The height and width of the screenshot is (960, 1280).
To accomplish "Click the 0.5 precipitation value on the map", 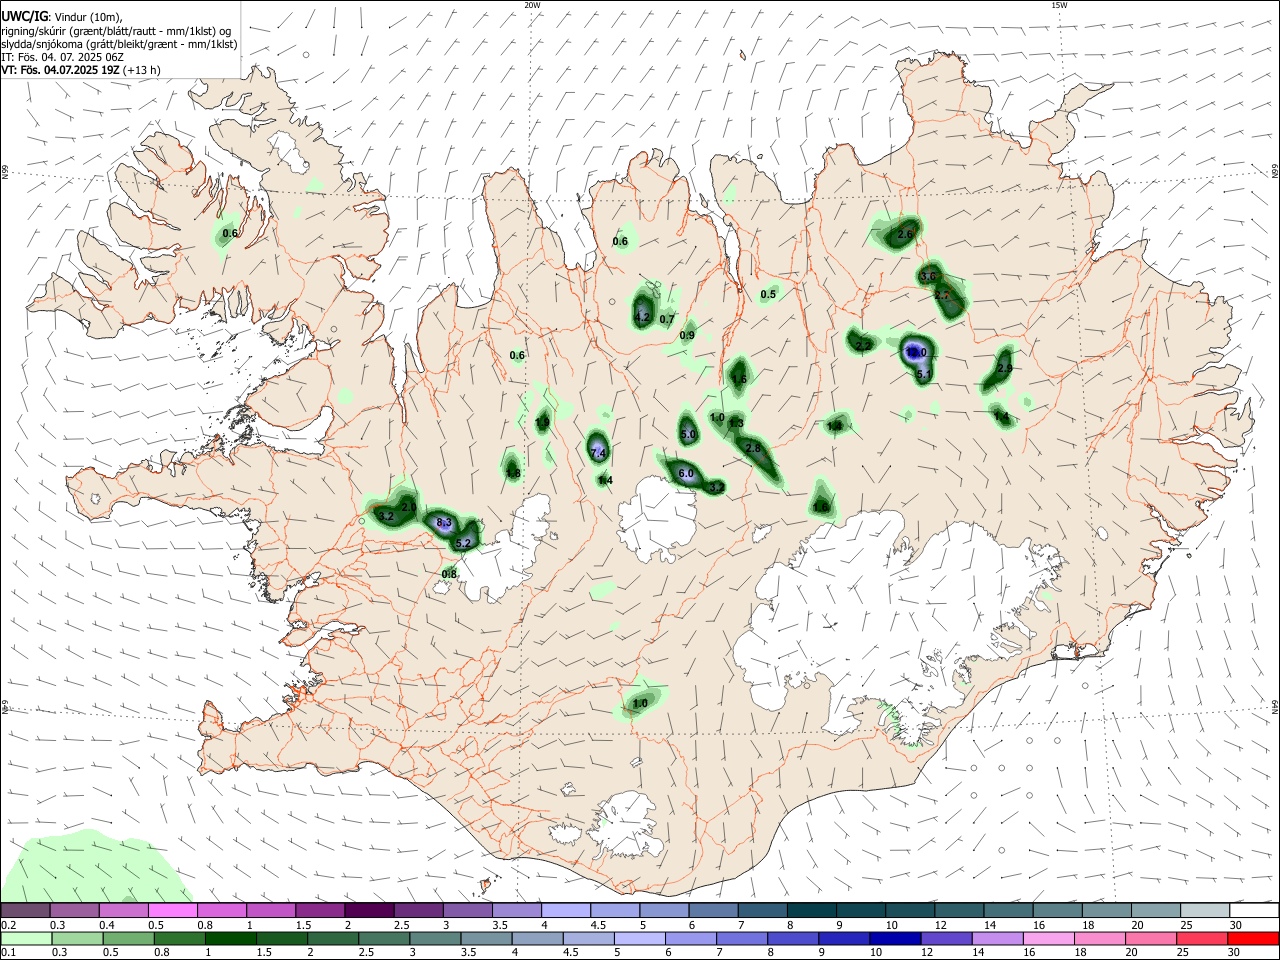I will pyautogui.click(x=768, y=295).
